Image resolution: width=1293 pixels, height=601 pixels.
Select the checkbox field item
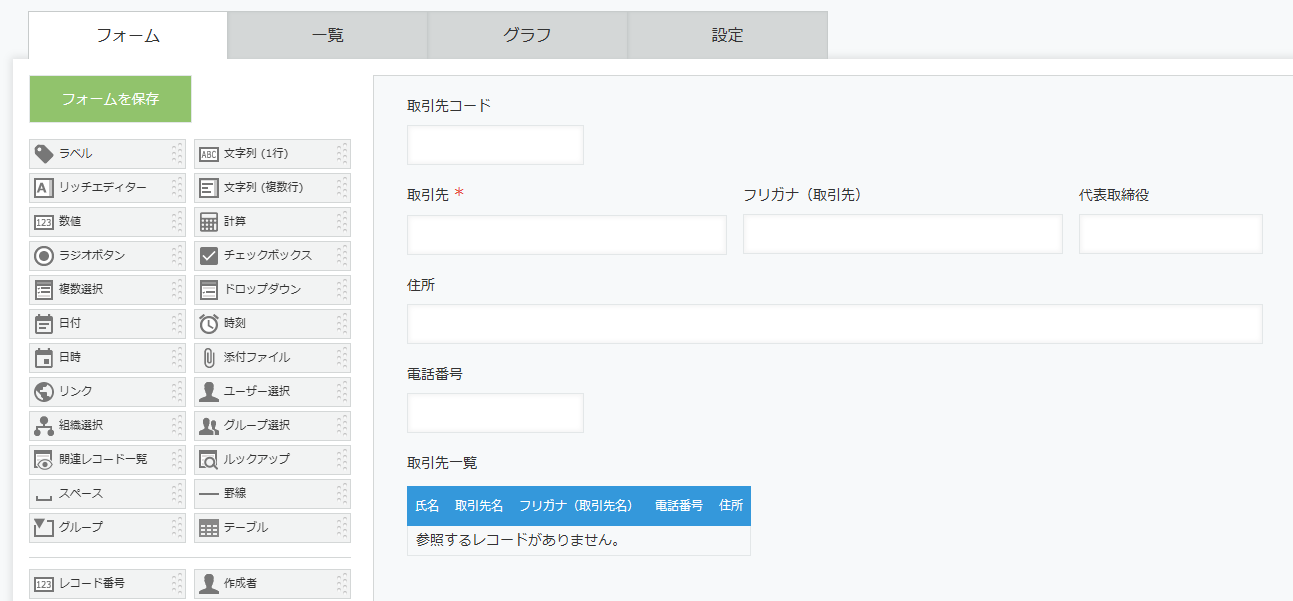point(267,256)
